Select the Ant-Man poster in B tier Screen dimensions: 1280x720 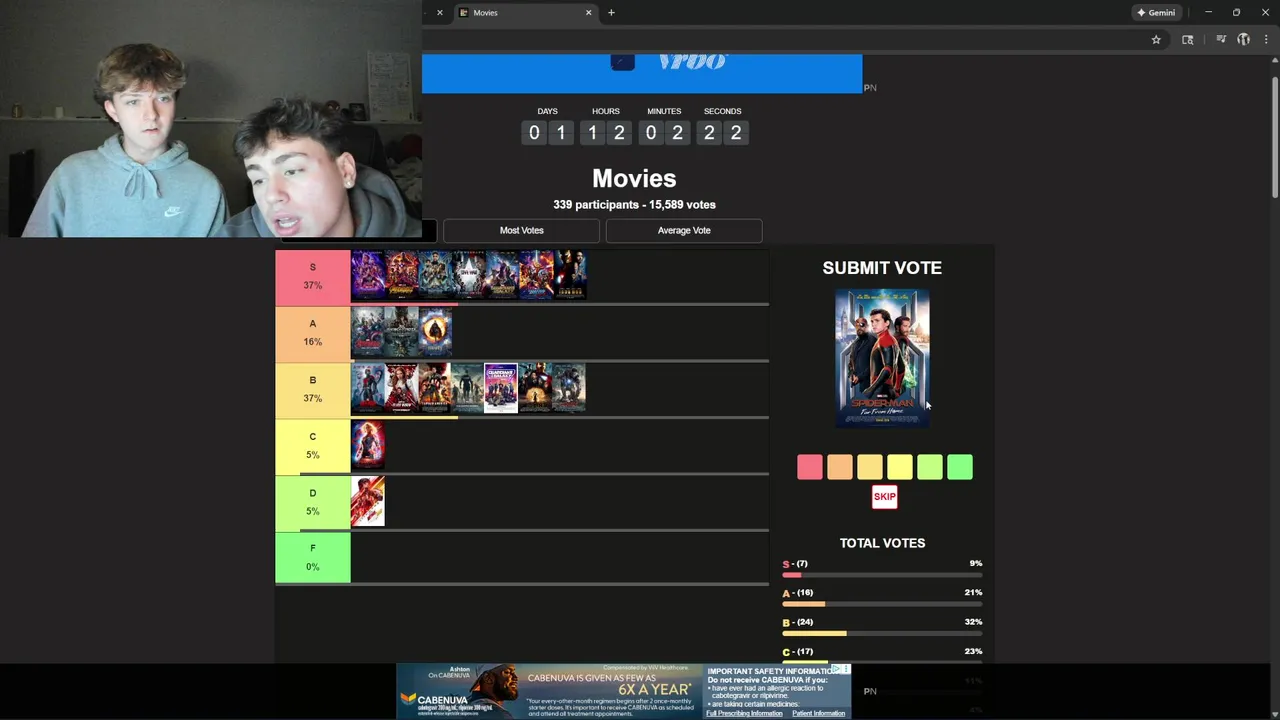tap(368, 388)
